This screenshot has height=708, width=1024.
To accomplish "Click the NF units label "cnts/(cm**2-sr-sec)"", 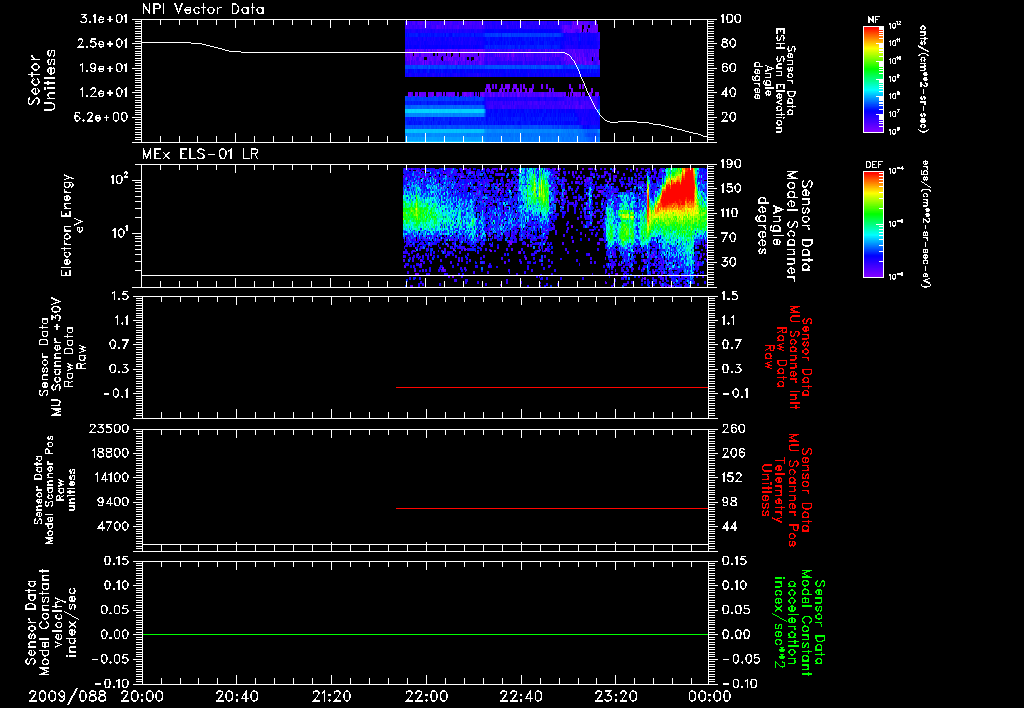I will [923, 79].
